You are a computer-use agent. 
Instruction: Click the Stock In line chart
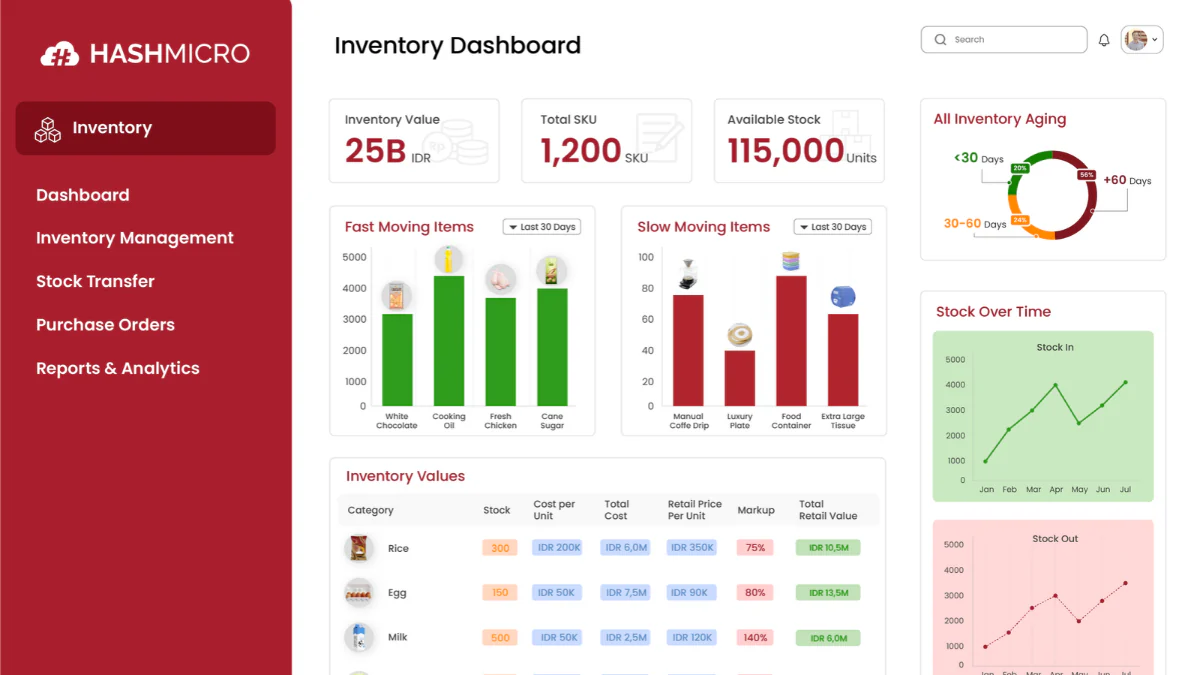click(1043, 416)
